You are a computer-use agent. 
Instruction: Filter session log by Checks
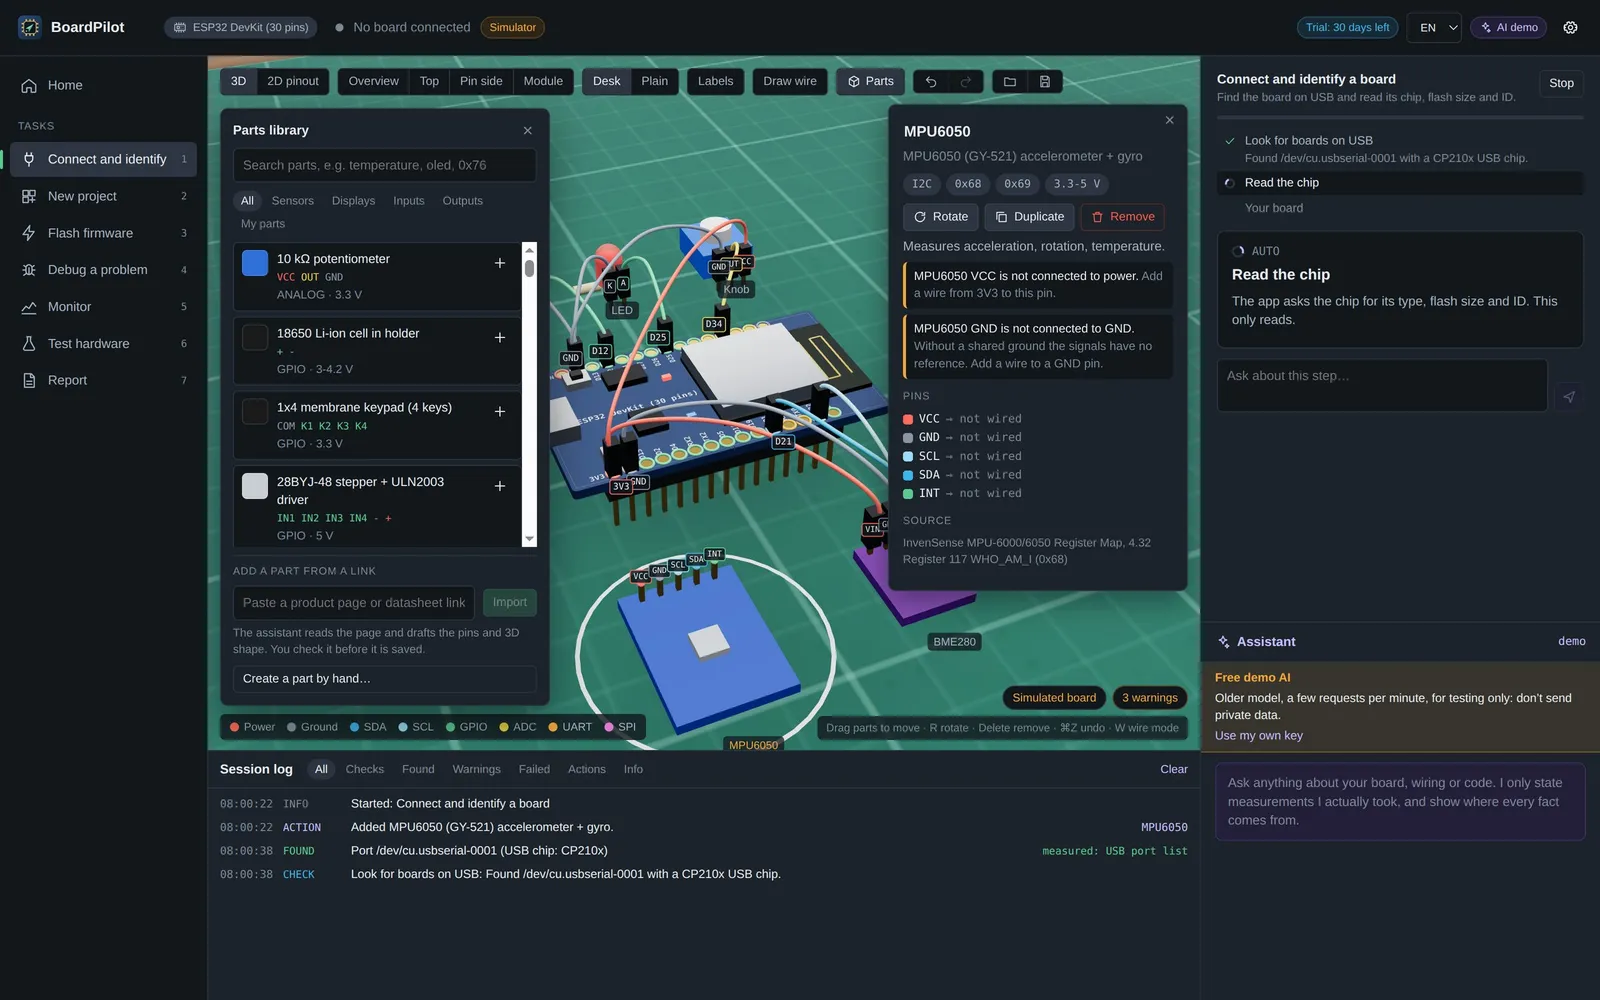364,770
